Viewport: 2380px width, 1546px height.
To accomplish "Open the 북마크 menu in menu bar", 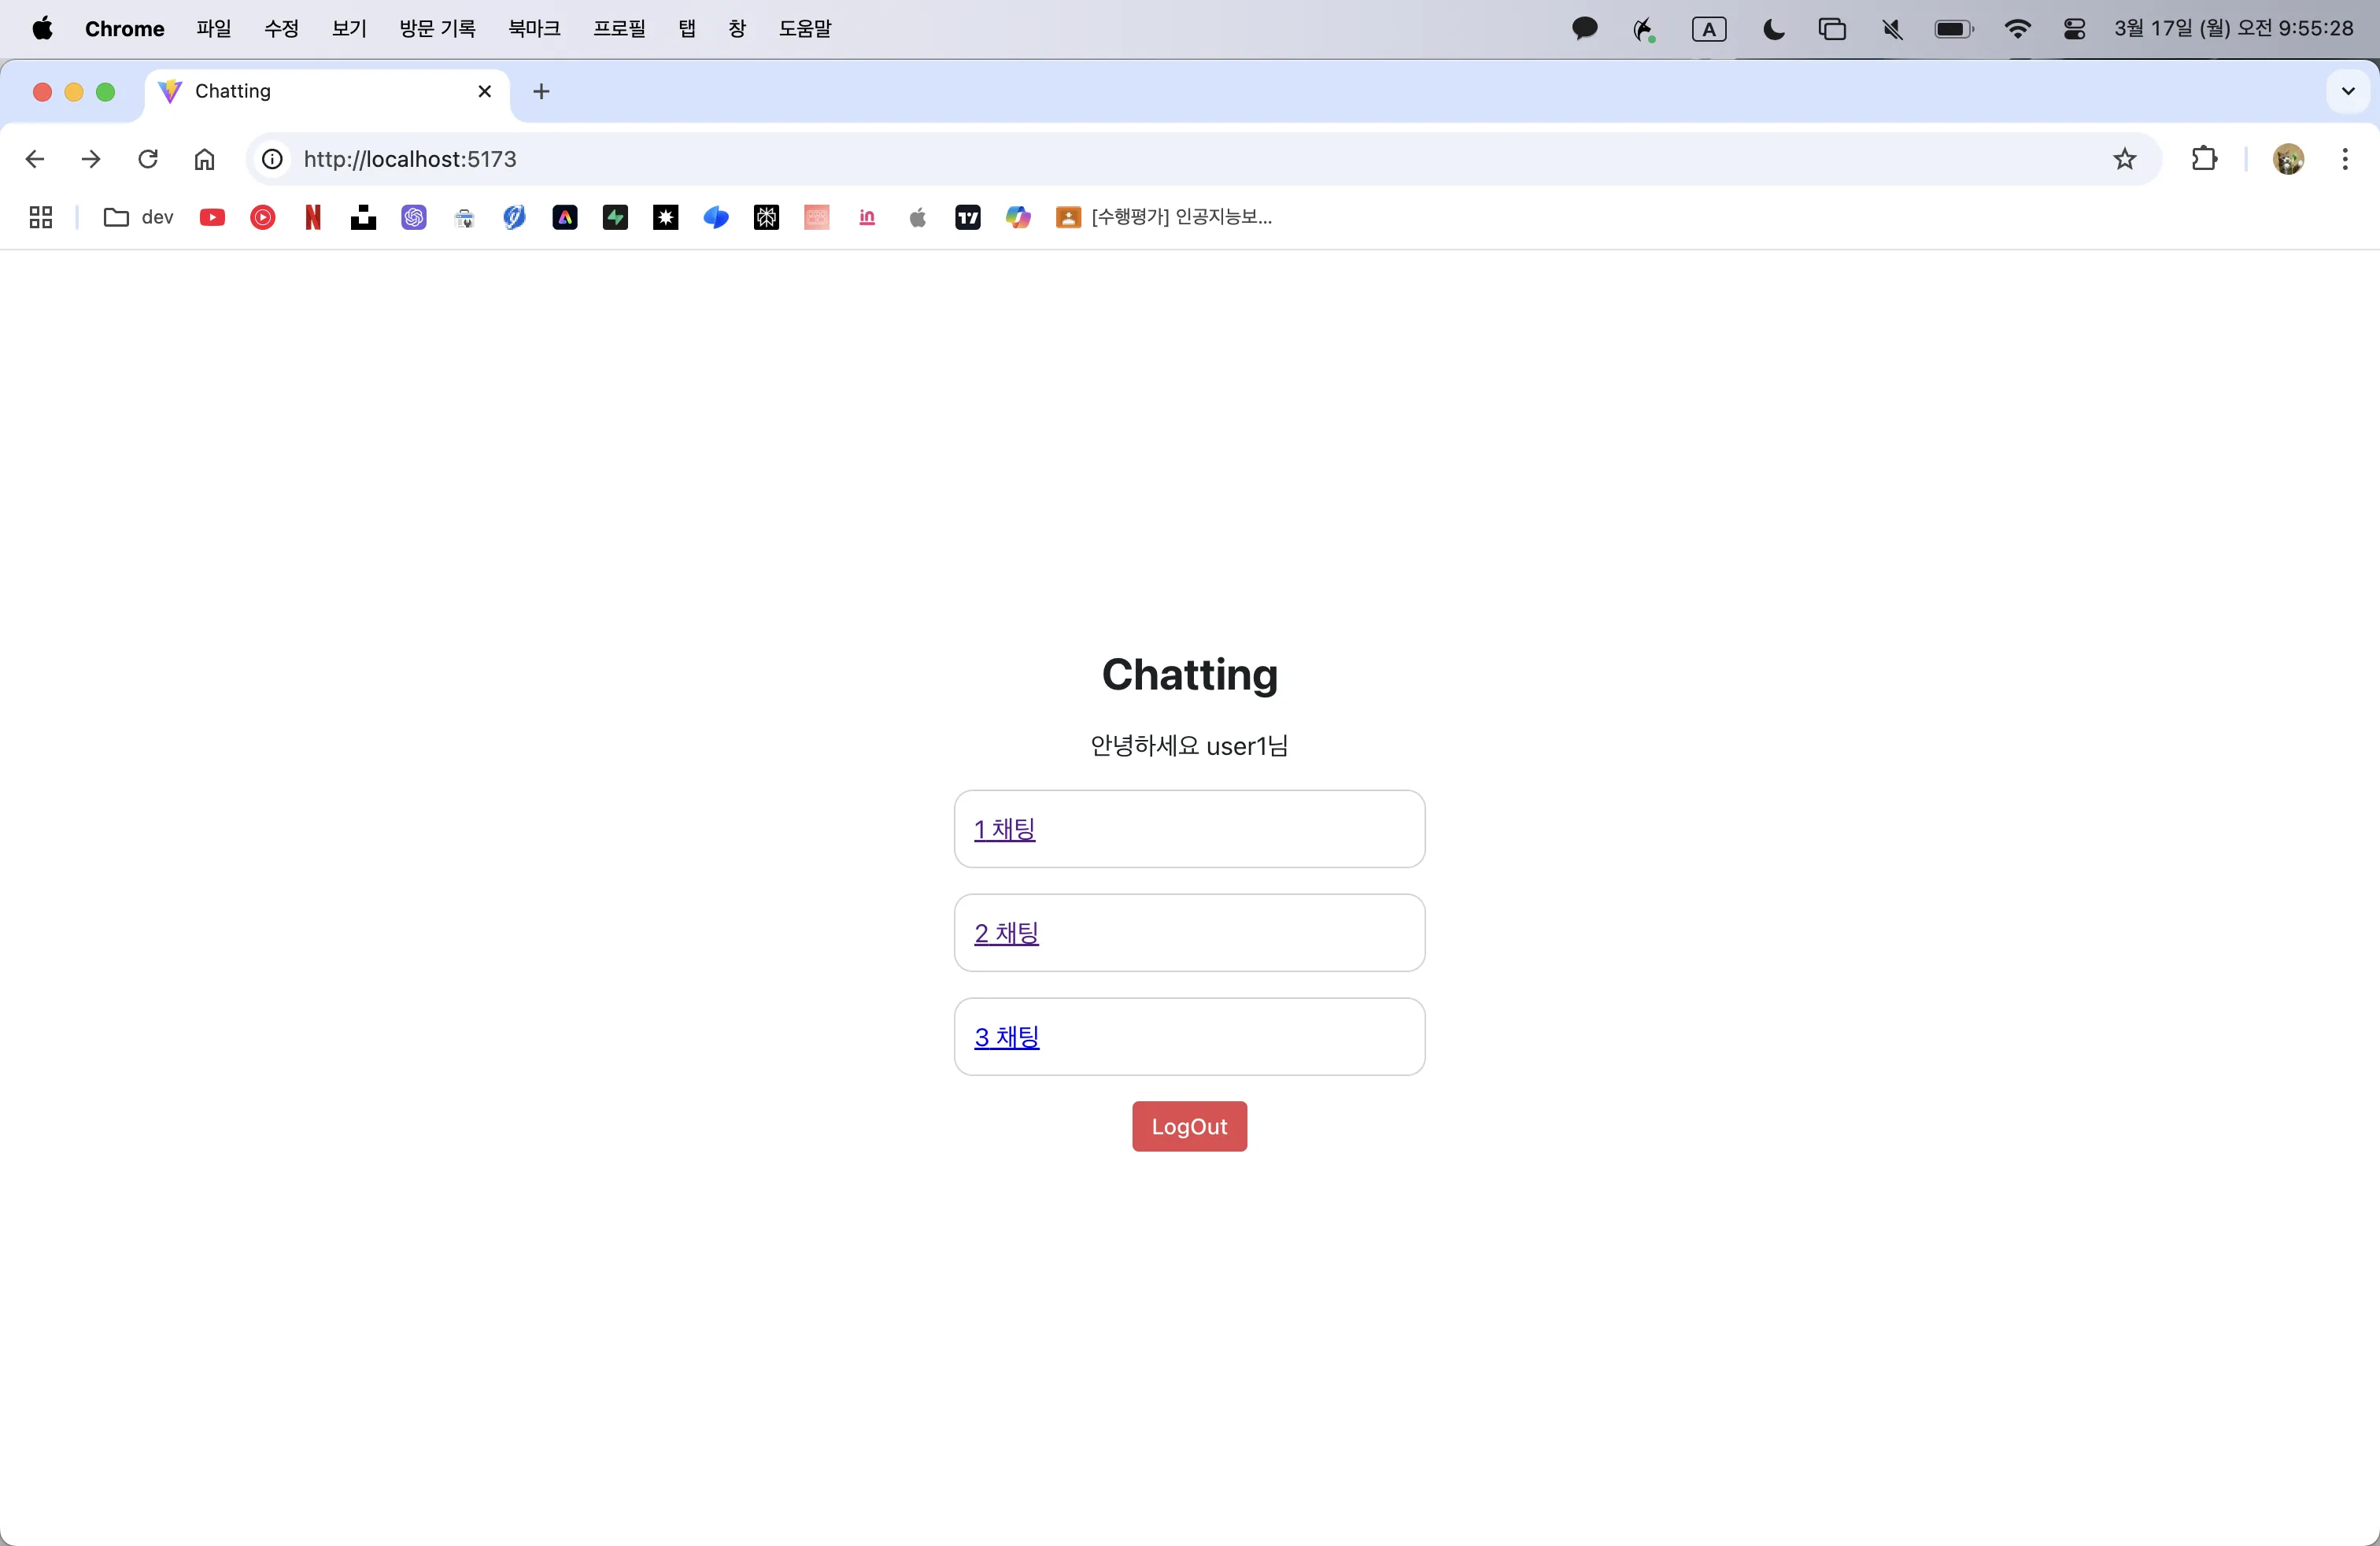I will 534,29.
